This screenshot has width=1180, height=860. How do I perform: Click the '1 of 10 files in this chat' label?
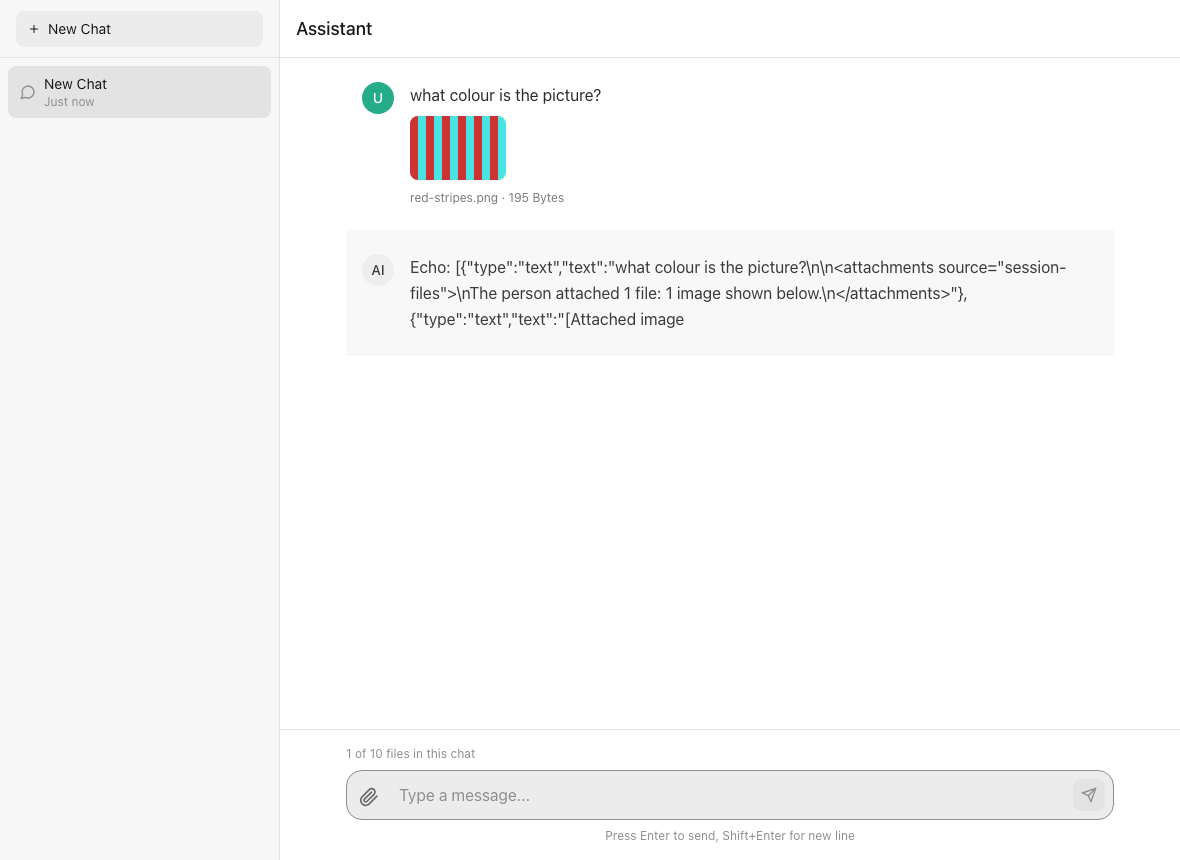point(410,754)
